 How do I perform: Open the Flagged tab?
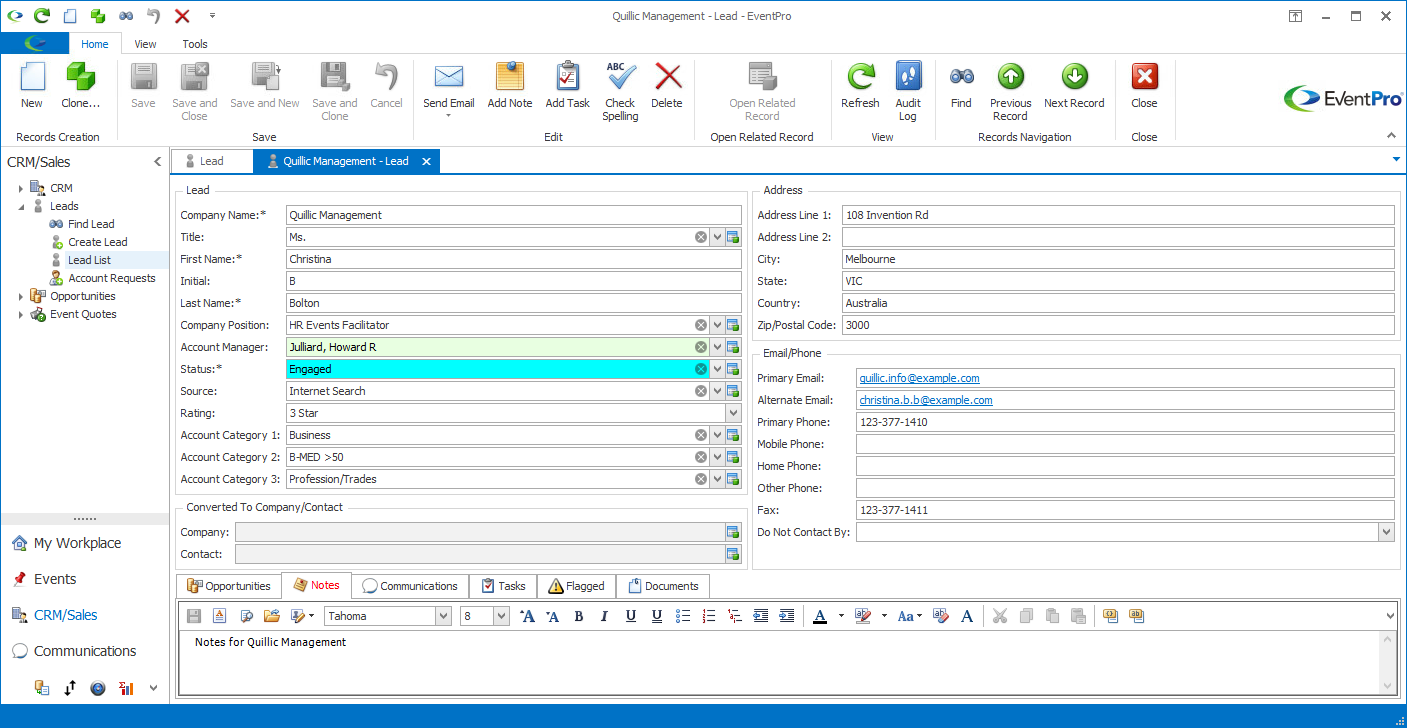pyautogui.click(x=576, y=586)
